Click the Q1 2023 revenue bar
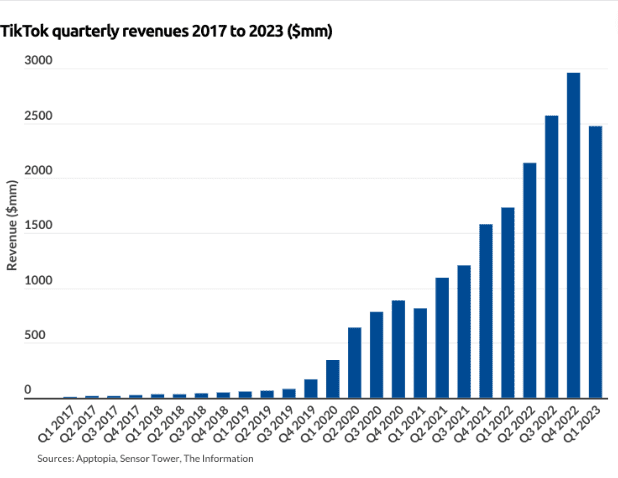The width and height of the screenshot is (618, 478). coord(596,262)
